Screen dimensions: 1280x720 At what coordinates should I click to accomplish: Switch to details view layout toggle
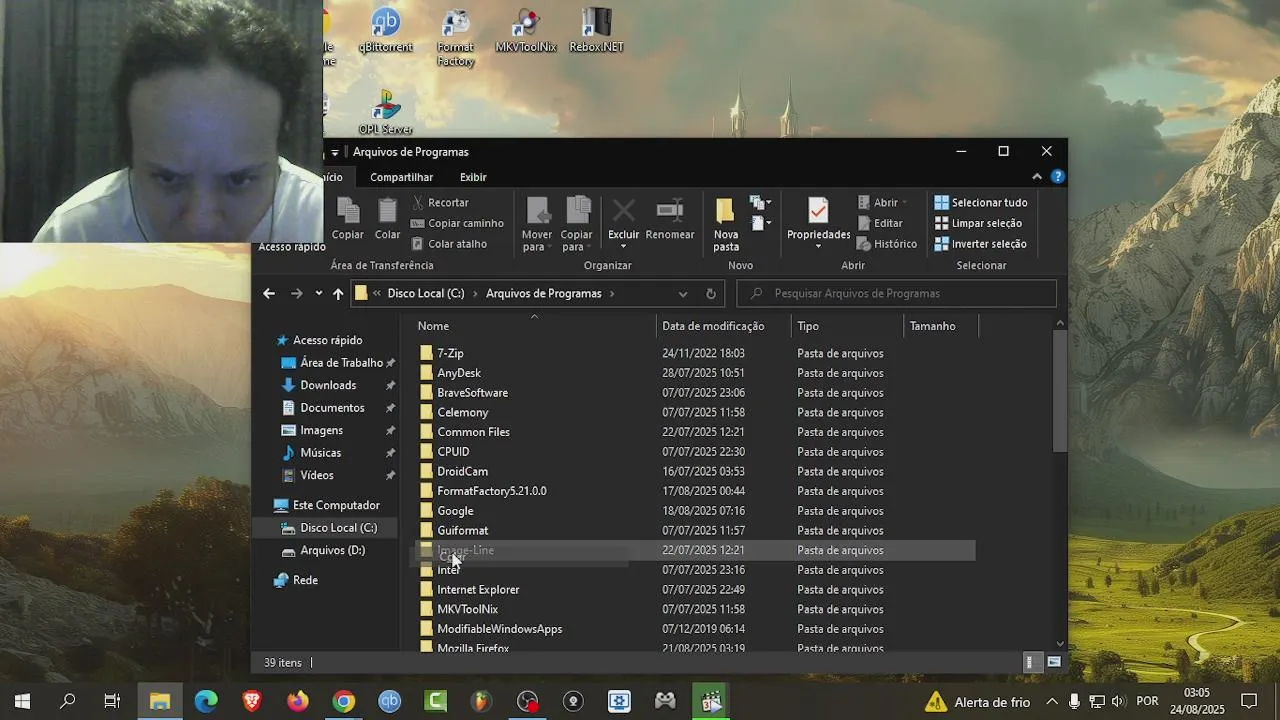pos(1031,662)
